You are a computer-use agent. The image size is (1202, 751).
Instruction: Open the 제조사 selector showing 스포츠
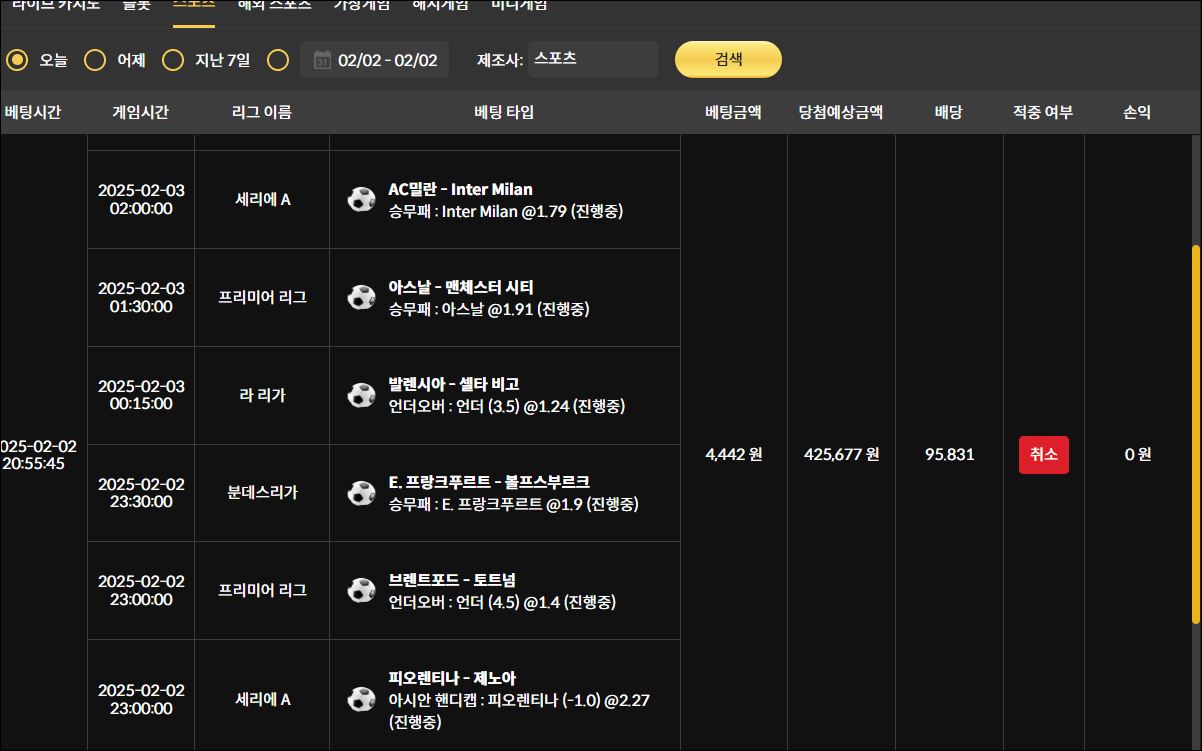click(x=592, y=59)
